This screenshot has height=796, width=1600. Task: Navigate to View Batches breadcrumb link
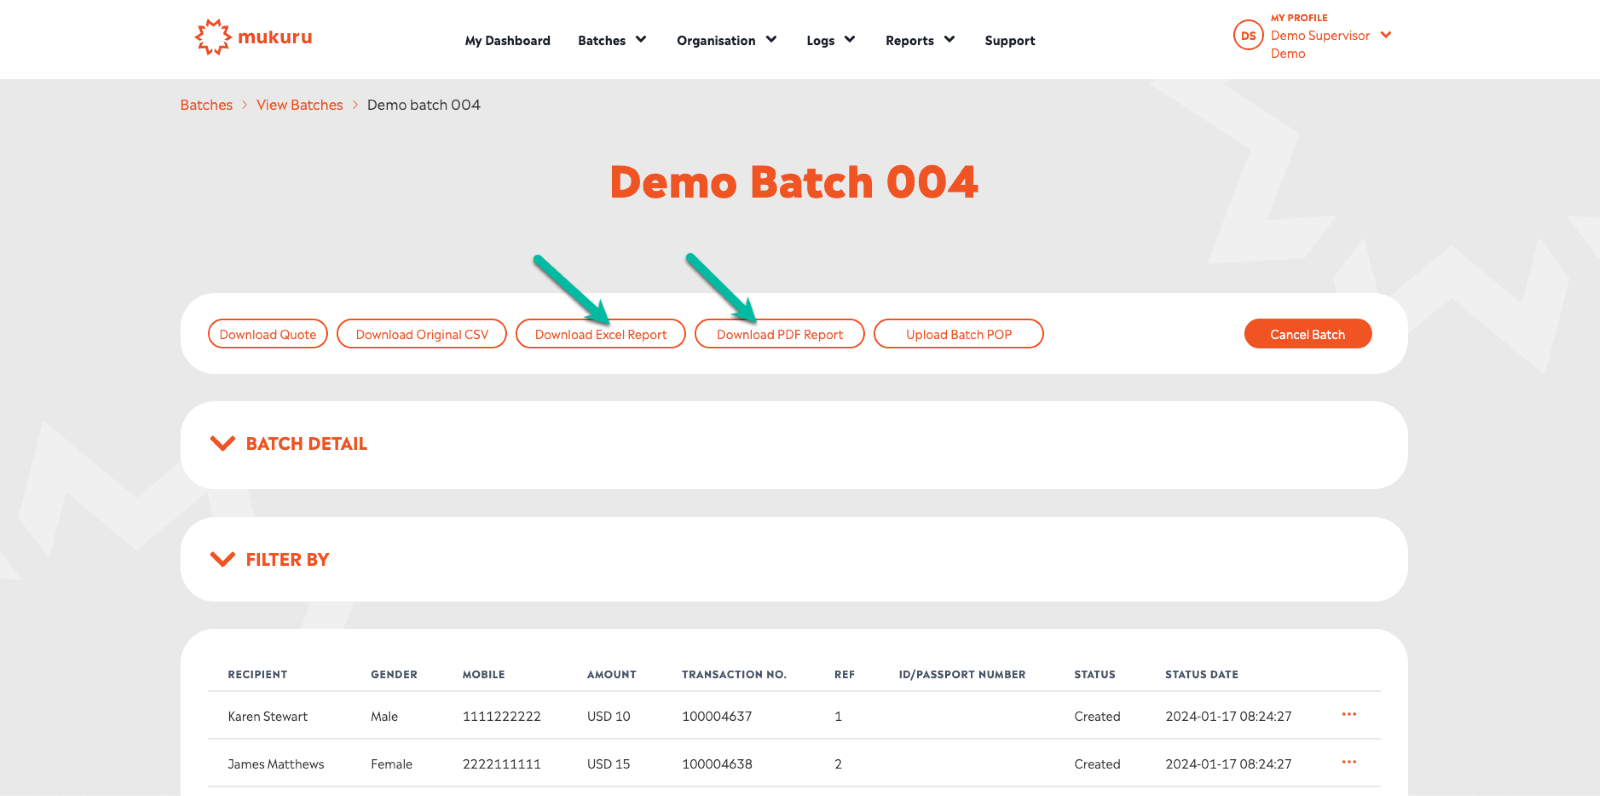click(299, 105)
